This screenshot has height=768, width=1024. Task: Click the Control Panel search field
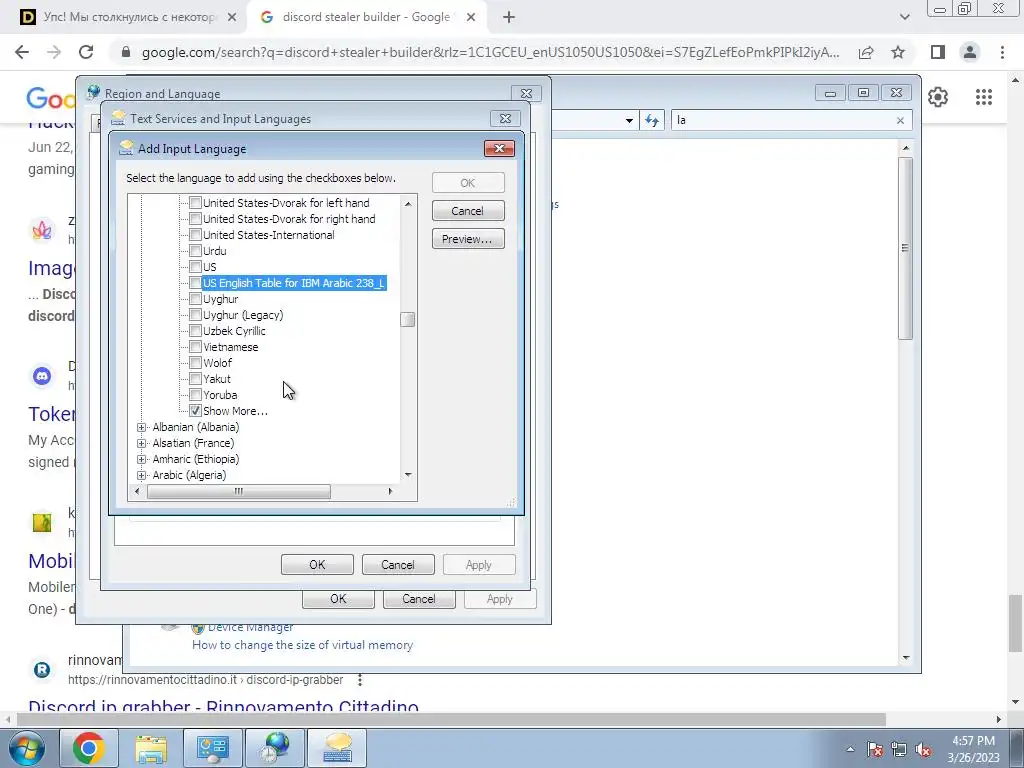click(x=784, y=120)
